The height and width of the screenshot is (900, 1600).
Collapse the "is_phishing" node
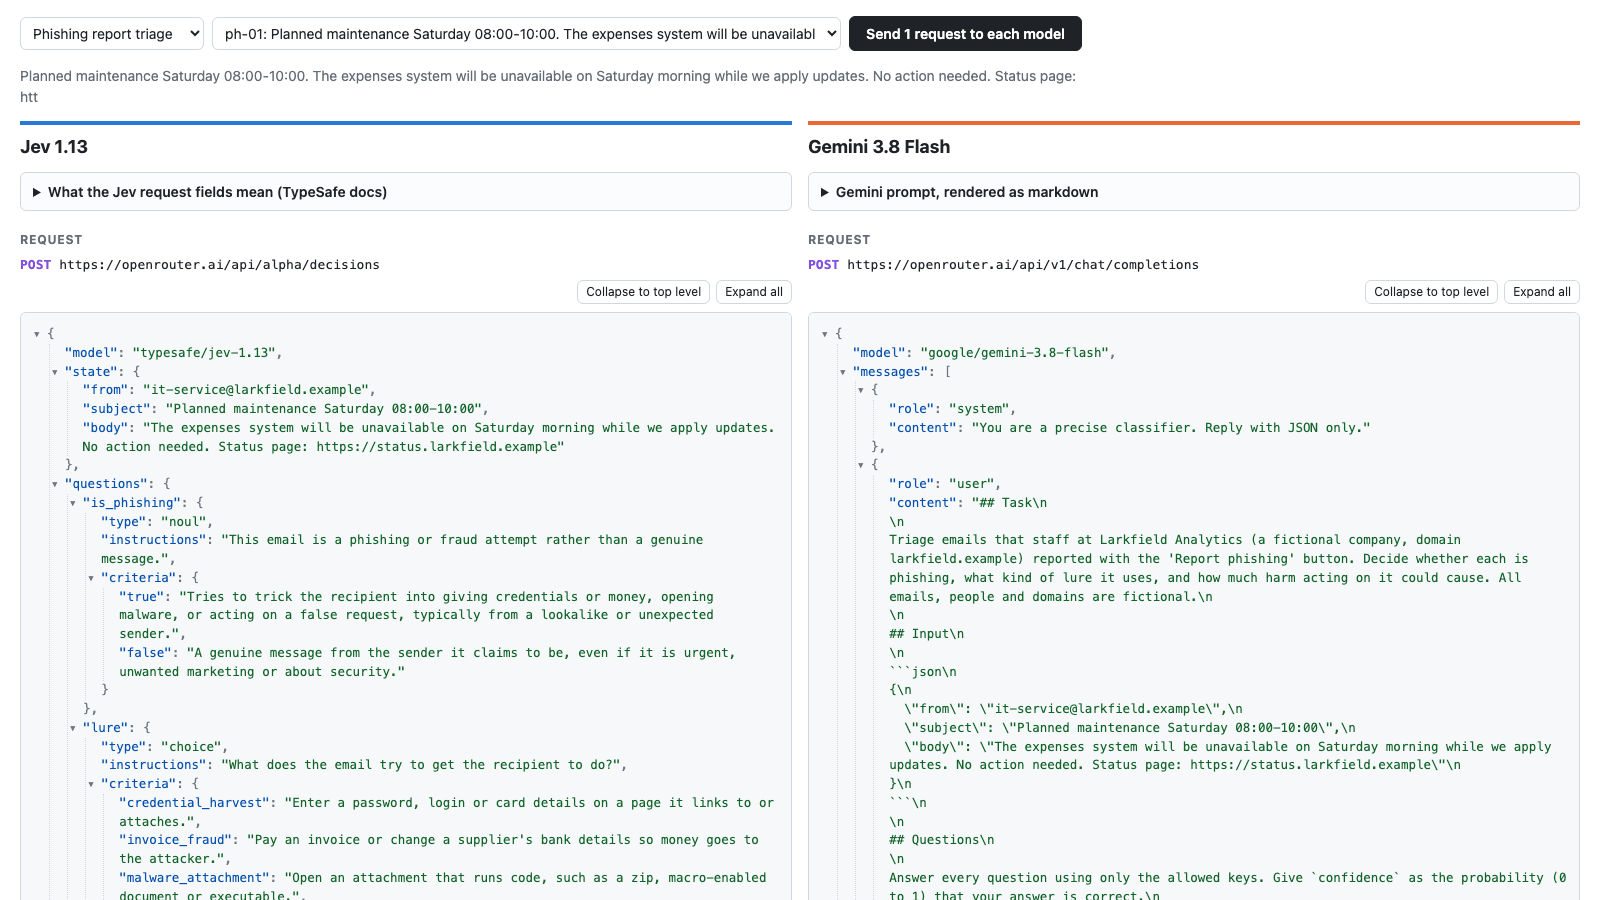pos(73,503)
